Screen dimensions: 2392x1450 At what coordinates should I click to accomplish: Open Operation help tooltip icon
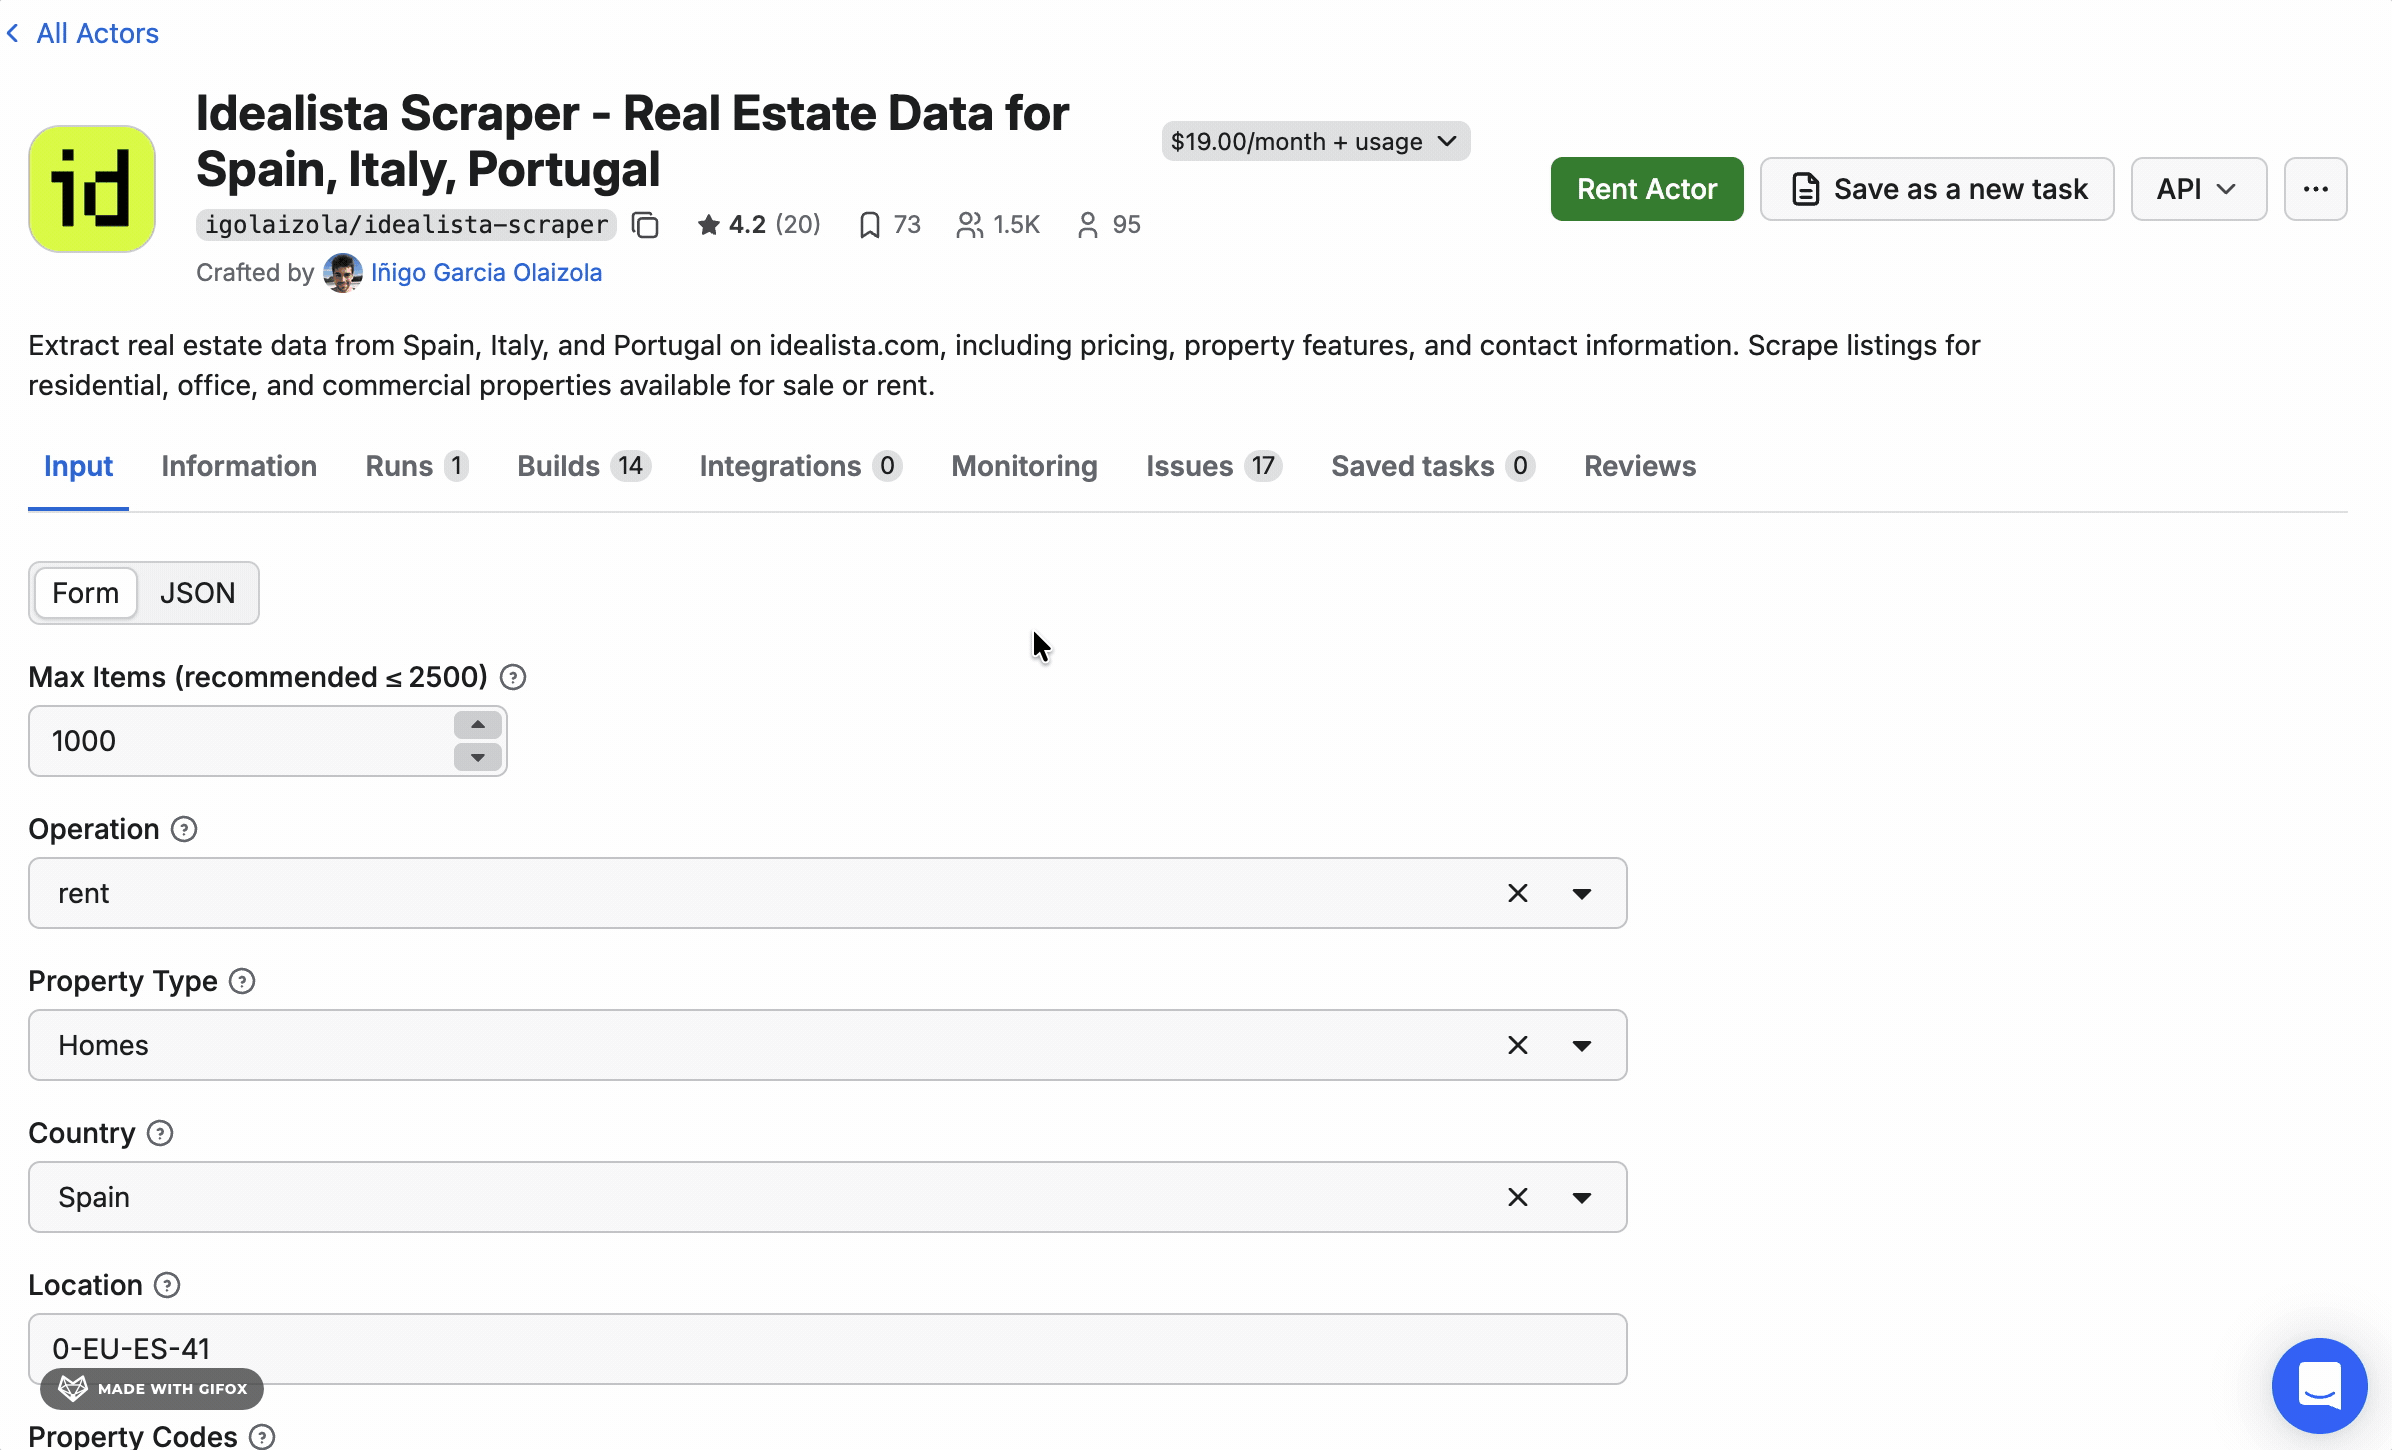184,830
